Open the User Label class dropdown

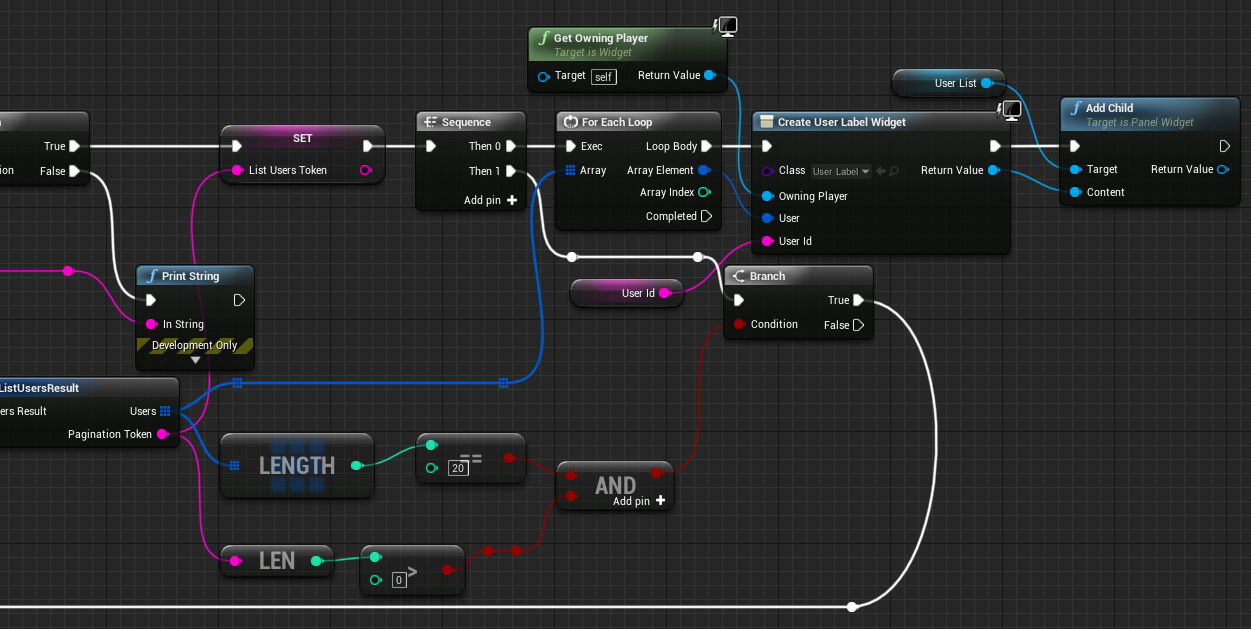coord(840,171)
